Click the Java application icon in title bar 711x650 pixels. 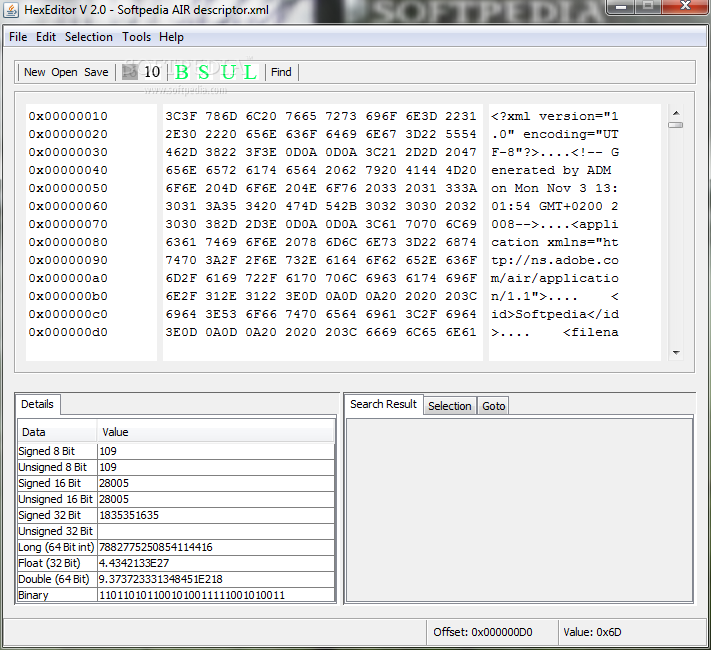11,10
